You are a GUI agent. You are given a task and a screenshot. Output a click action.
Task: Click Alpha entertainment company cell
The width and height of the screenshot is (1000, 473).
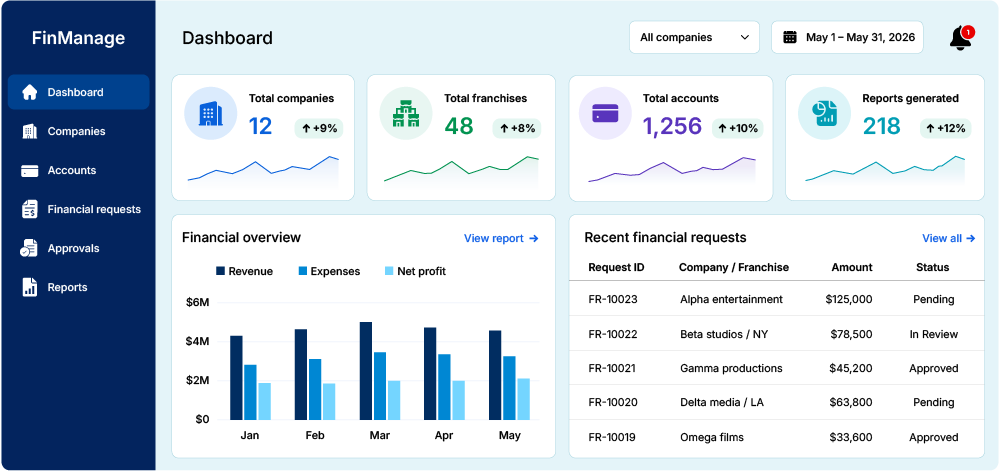(x=731, y=300)
